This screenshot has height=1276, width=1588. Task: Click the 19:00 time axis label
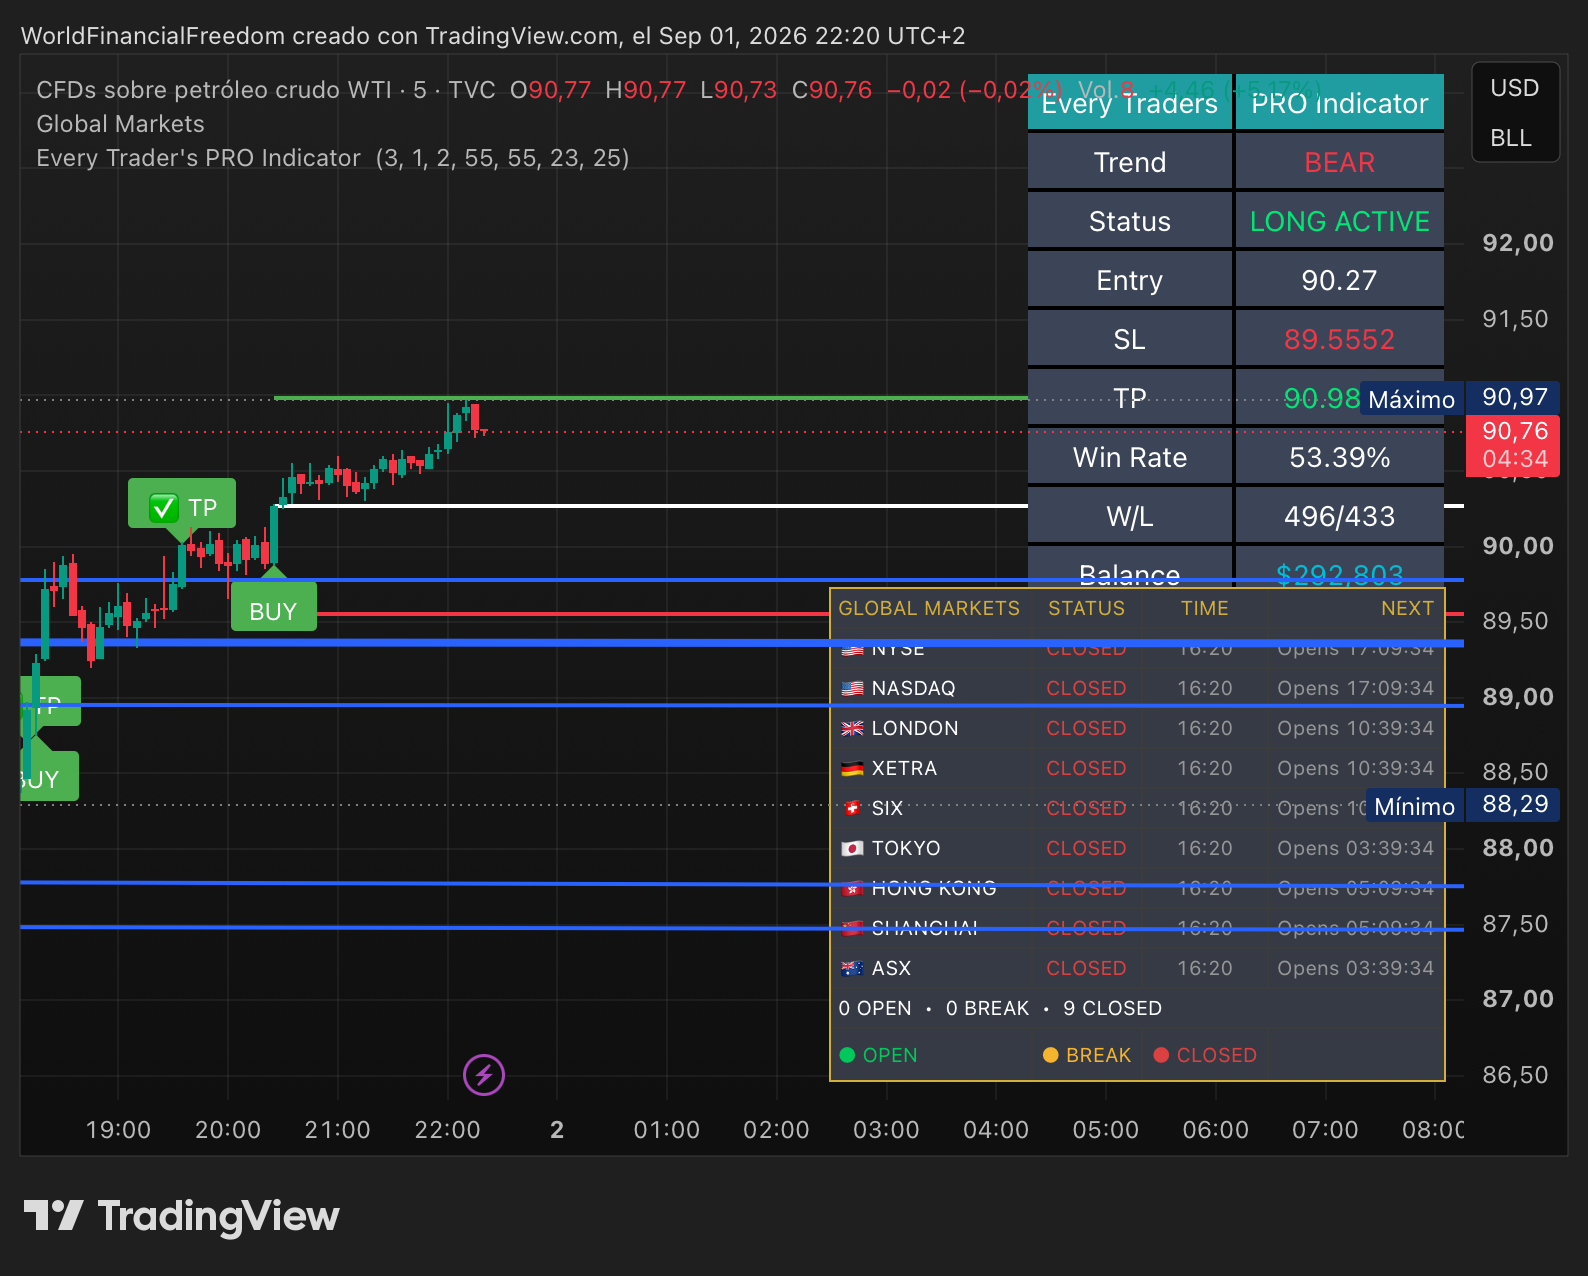118,1130
